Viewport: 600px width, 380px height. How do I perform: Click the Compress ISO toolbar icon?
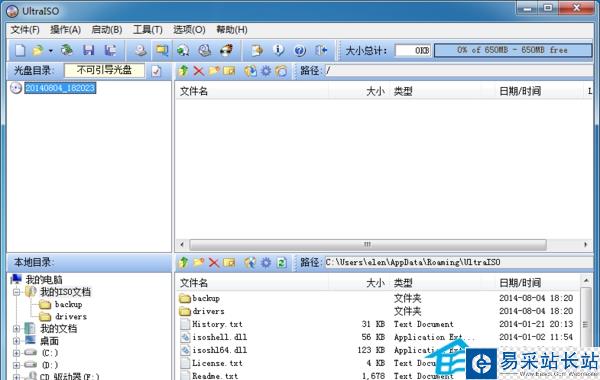pyautogui.click(x=161, y=50)
